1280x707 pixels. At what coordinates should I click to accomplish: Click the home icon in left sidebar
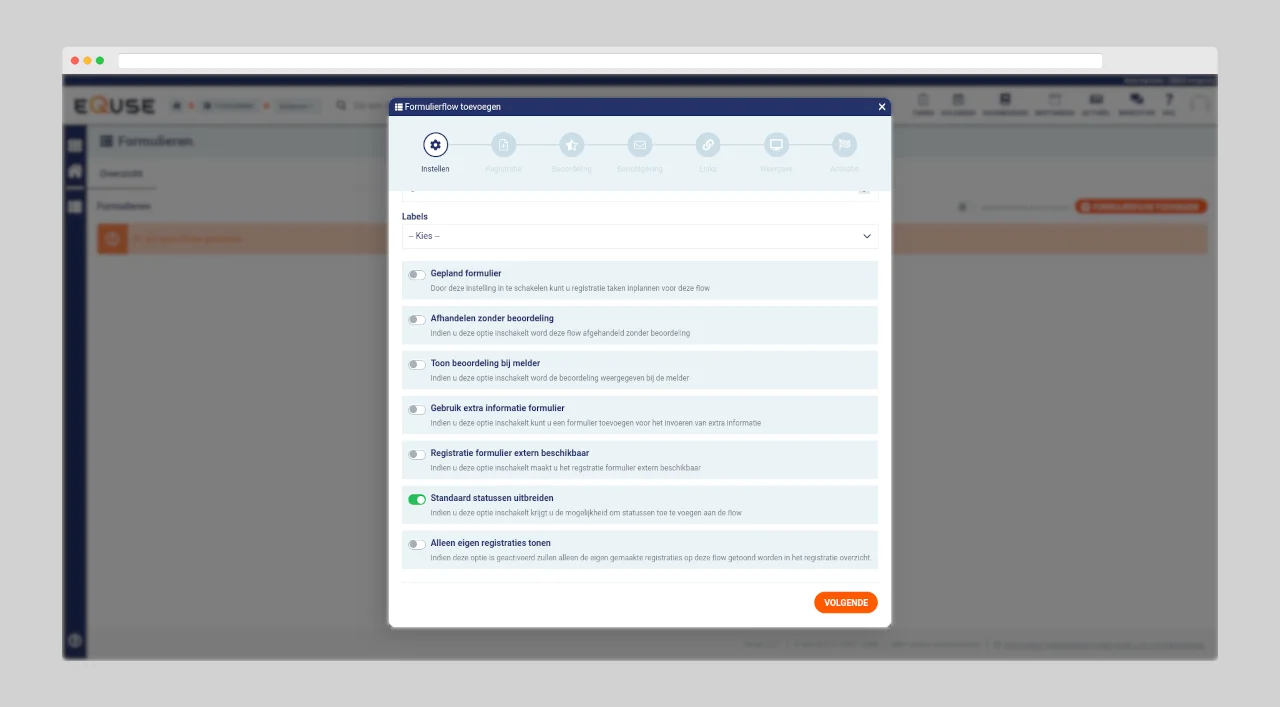(75, 171)
